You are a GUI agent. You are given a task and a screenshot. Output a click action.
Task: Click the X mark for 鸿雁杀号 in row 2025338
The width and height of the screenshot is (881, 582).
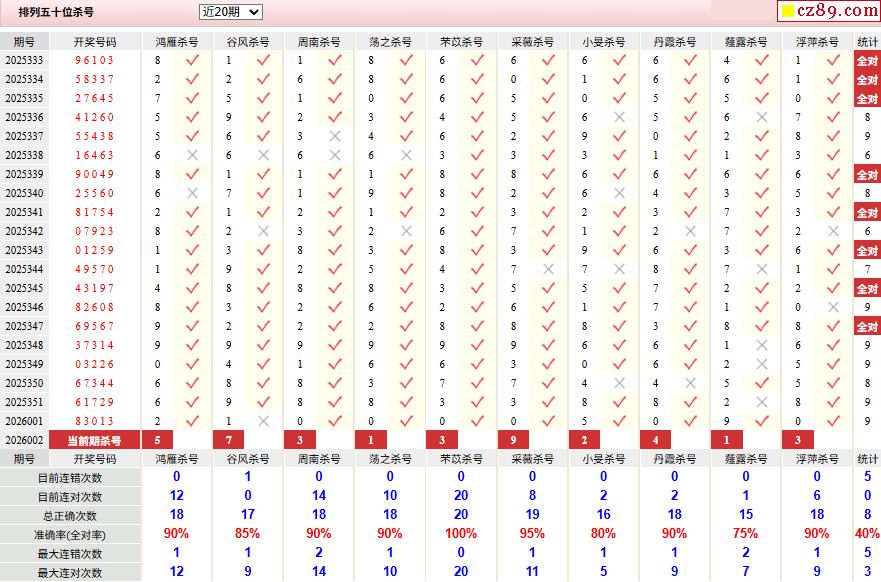tap(192, 155)
